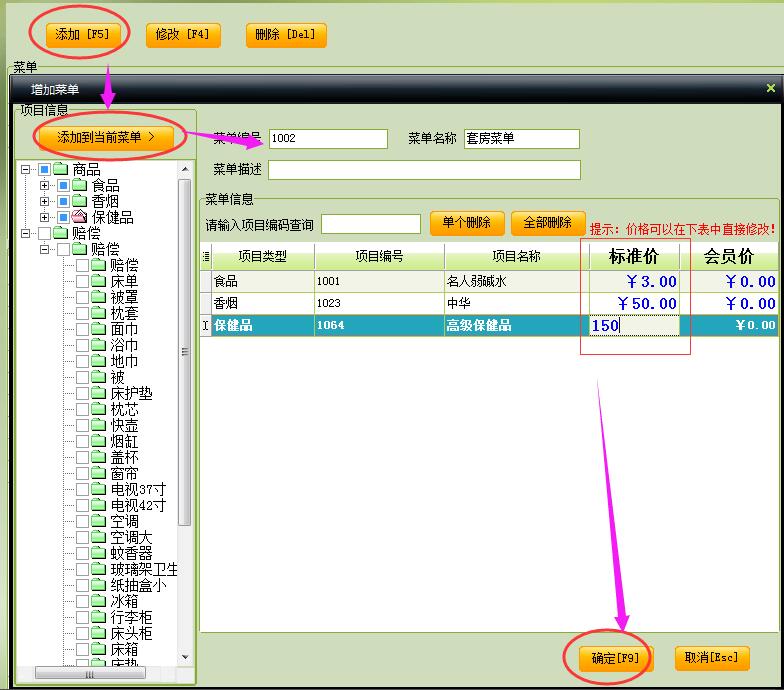Click the 全部删除 button

point(548,223)
